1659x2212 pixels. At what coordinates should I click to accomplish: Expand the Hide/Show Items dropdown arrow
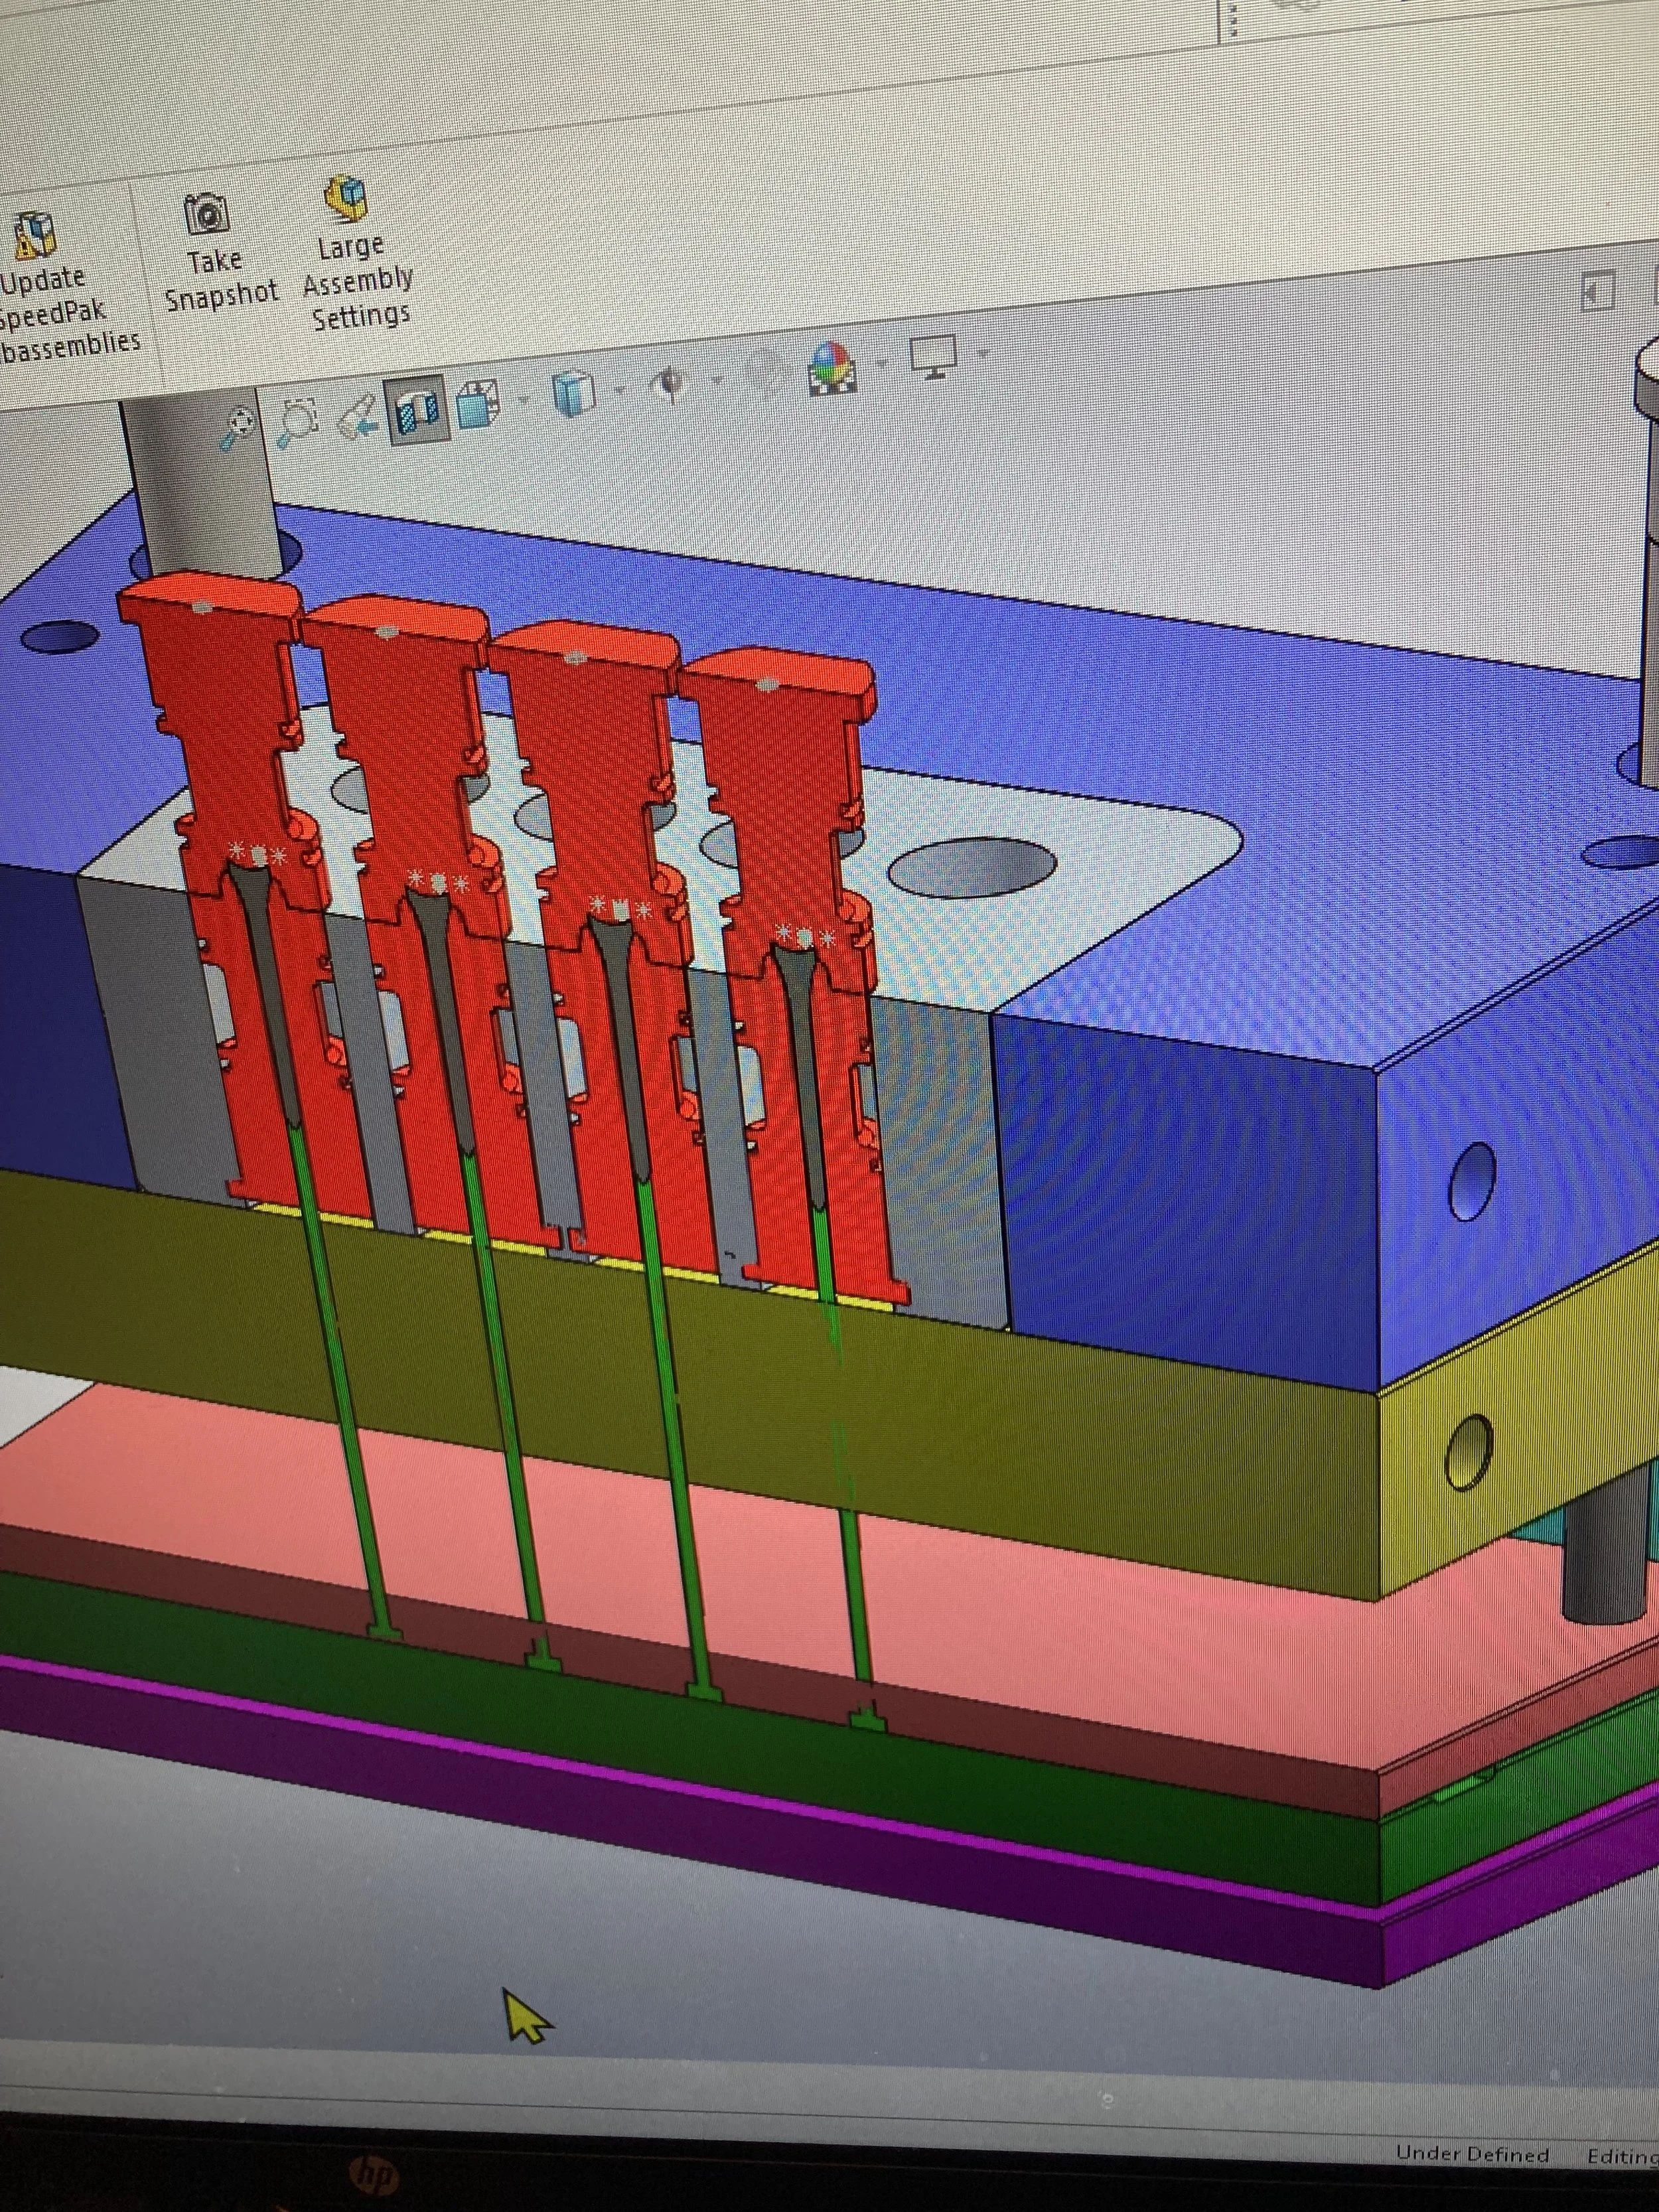[717, 380]
